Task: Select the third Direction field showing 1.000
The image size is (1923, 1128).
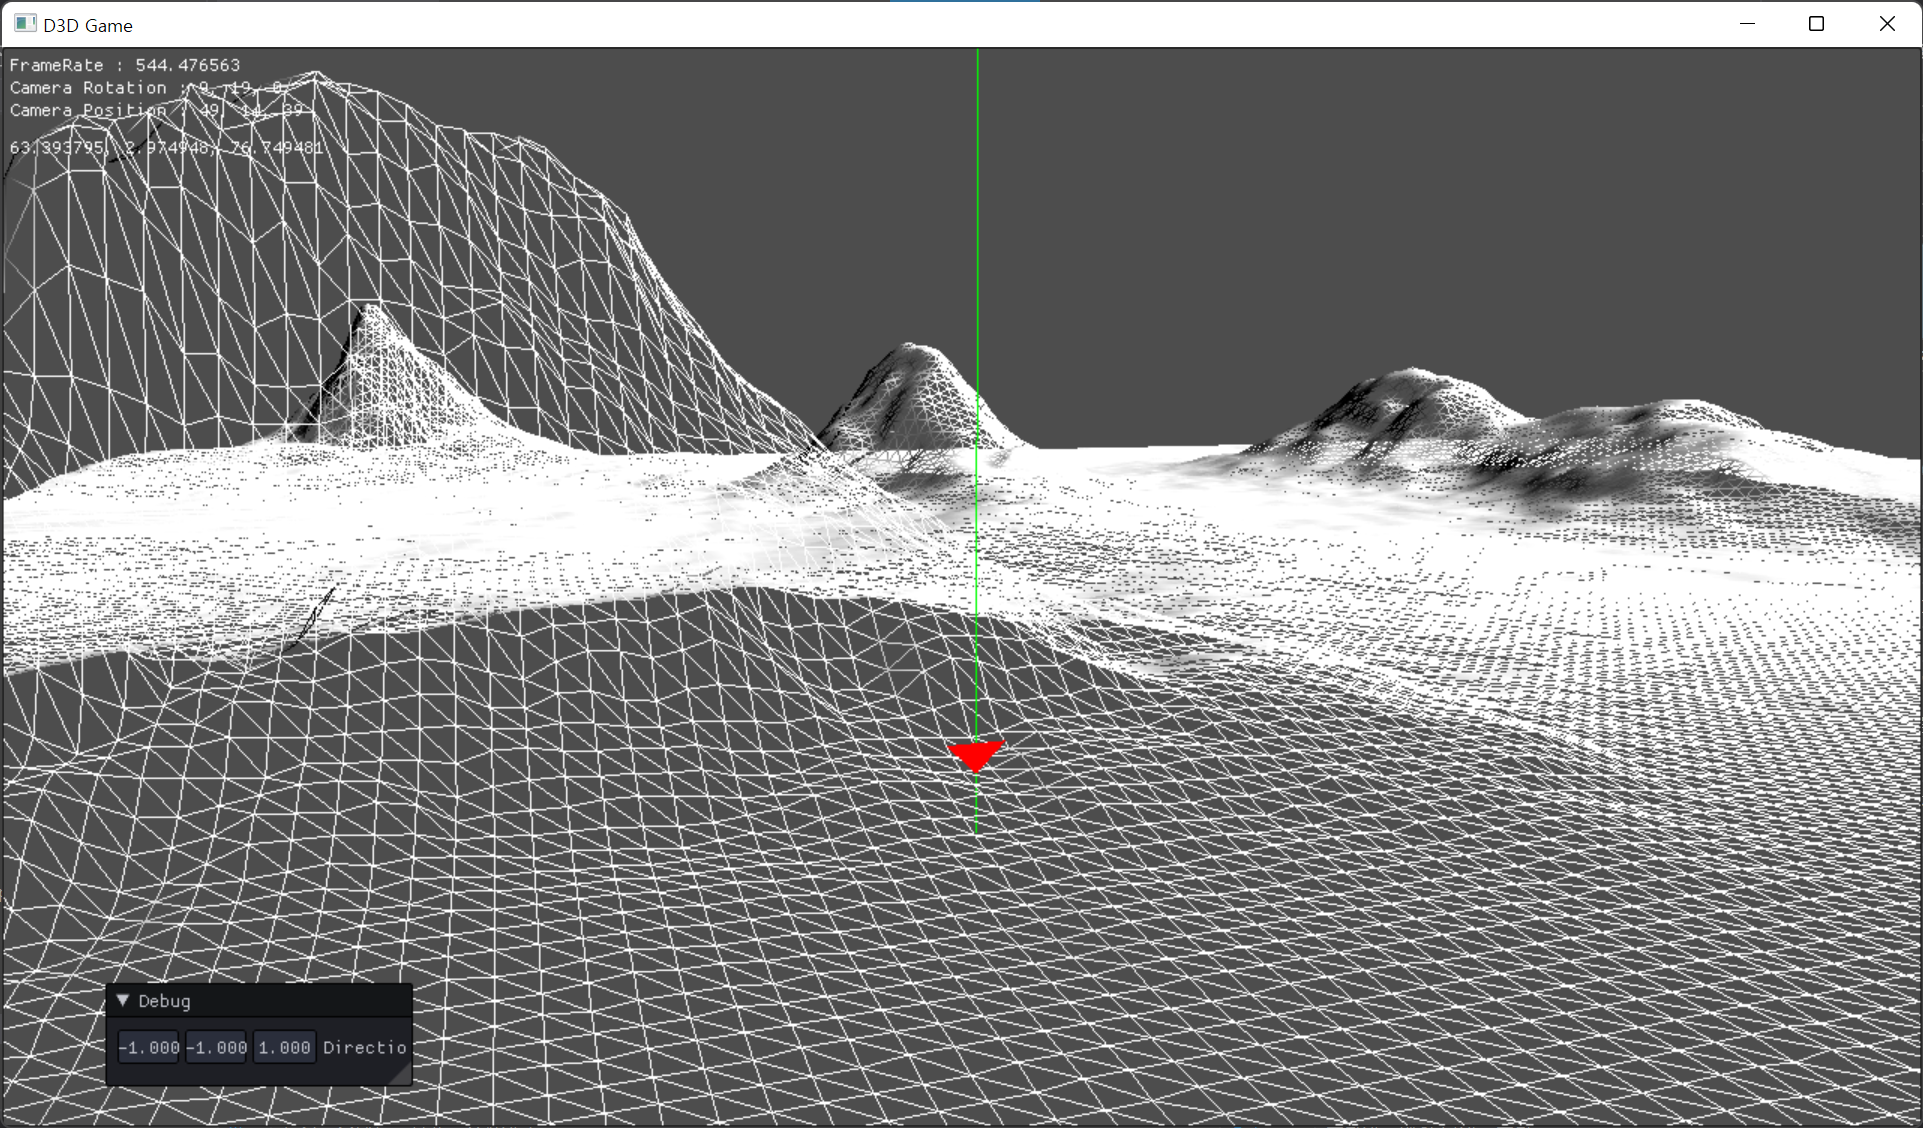Action: tap(284, 1047)
